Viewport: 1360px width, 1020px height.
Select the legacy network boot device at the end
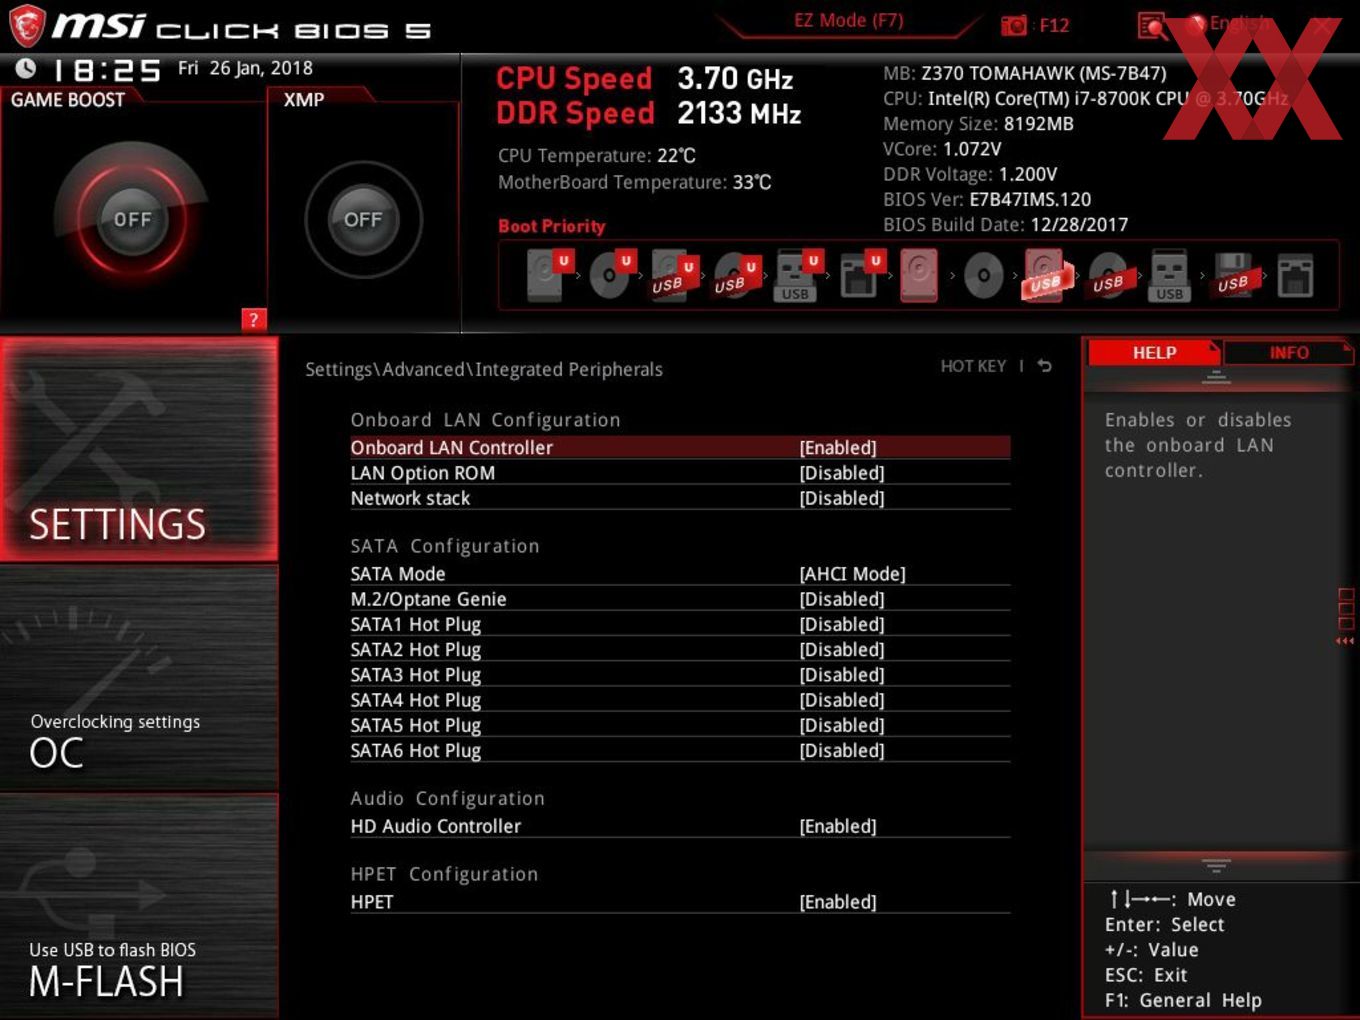(x=1295, y=276)
